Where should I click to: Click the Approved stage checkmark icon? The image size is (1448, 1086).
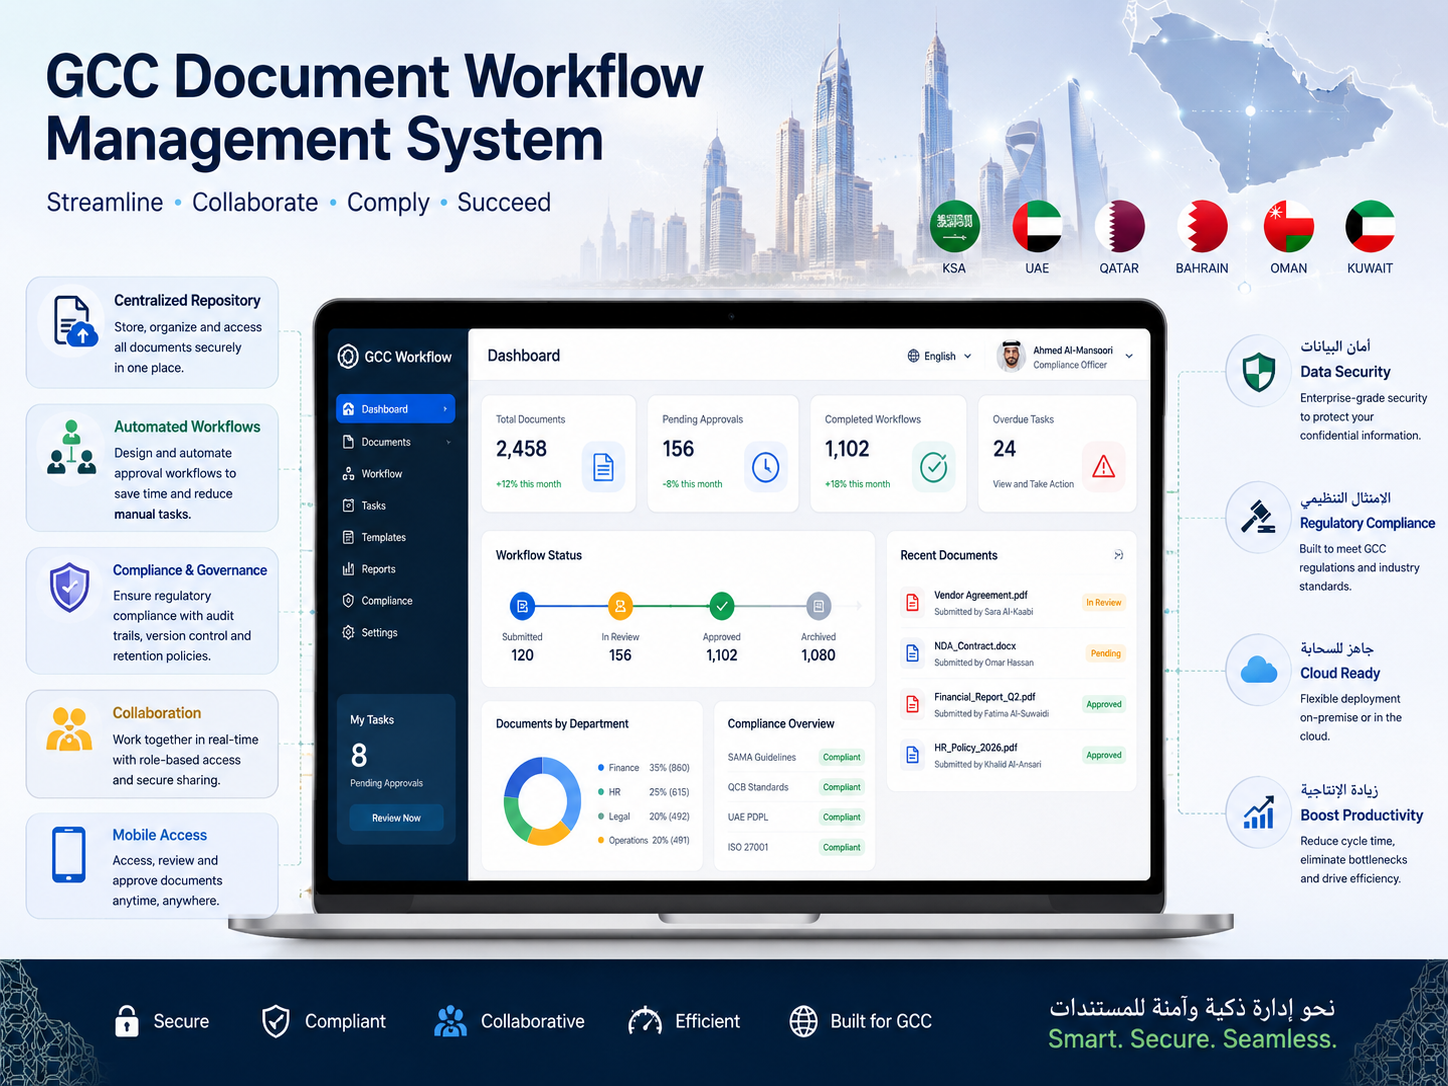click(721, 605)
